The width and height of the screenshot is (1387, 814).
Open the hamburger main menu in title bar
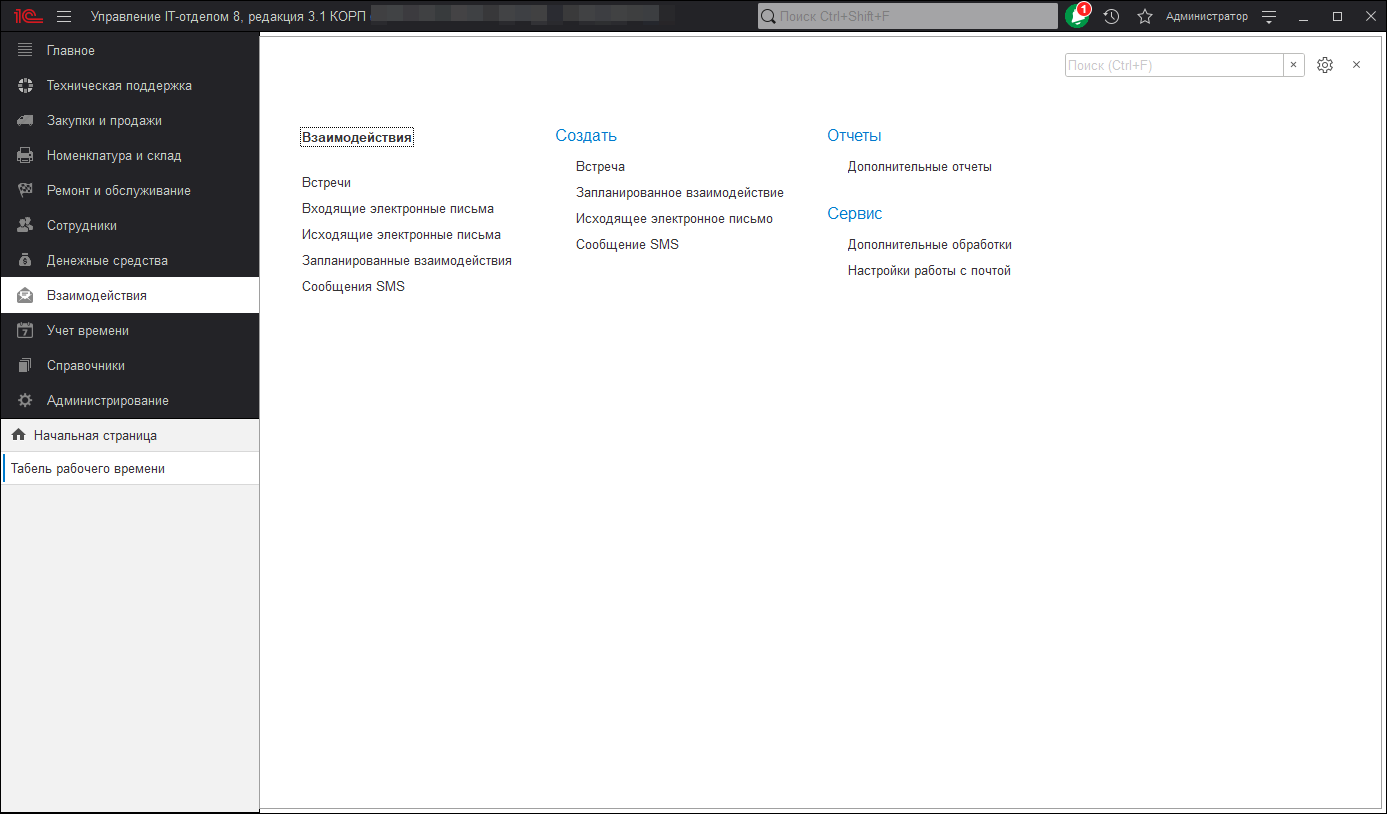pyautogui.click(x=64, y=16)
